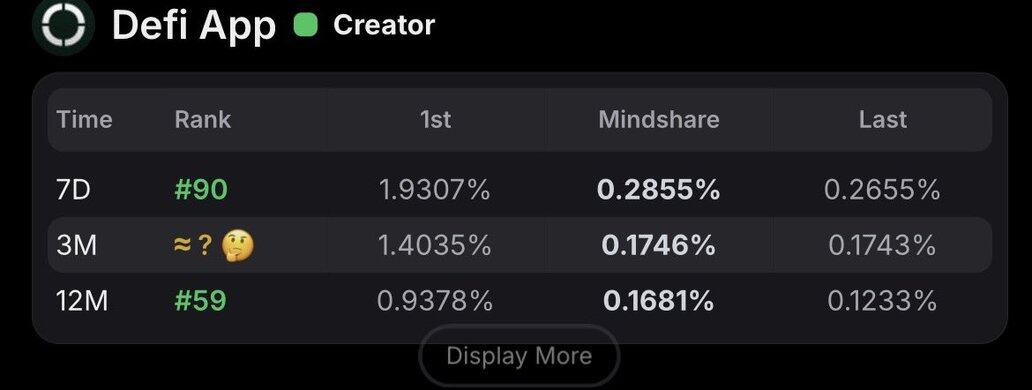Click the green #59 rank value
Screen dimensions: 1032x390
coord(200,301)
